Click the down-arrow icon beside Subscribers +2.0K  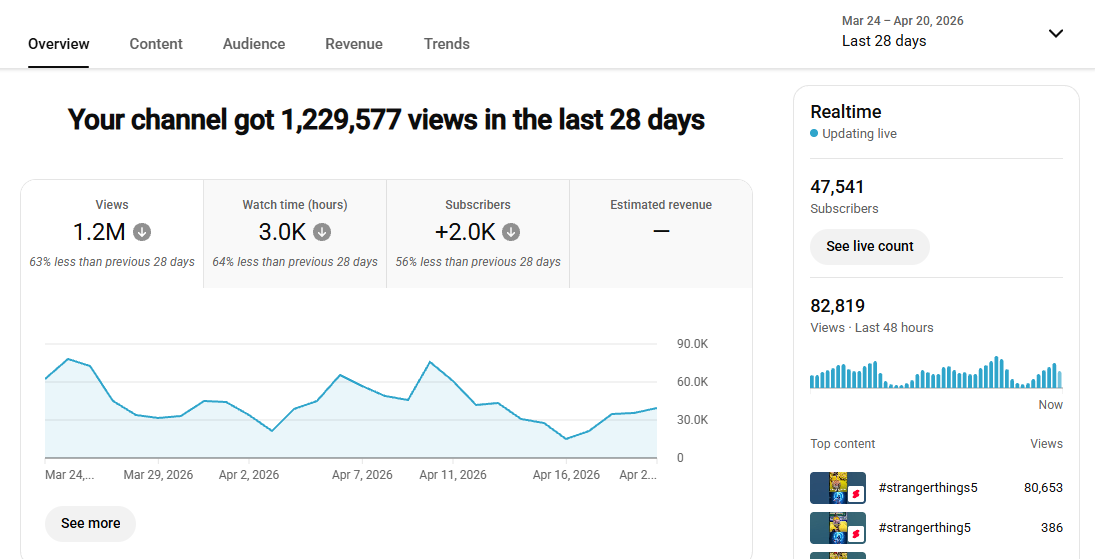coord(511,232)
